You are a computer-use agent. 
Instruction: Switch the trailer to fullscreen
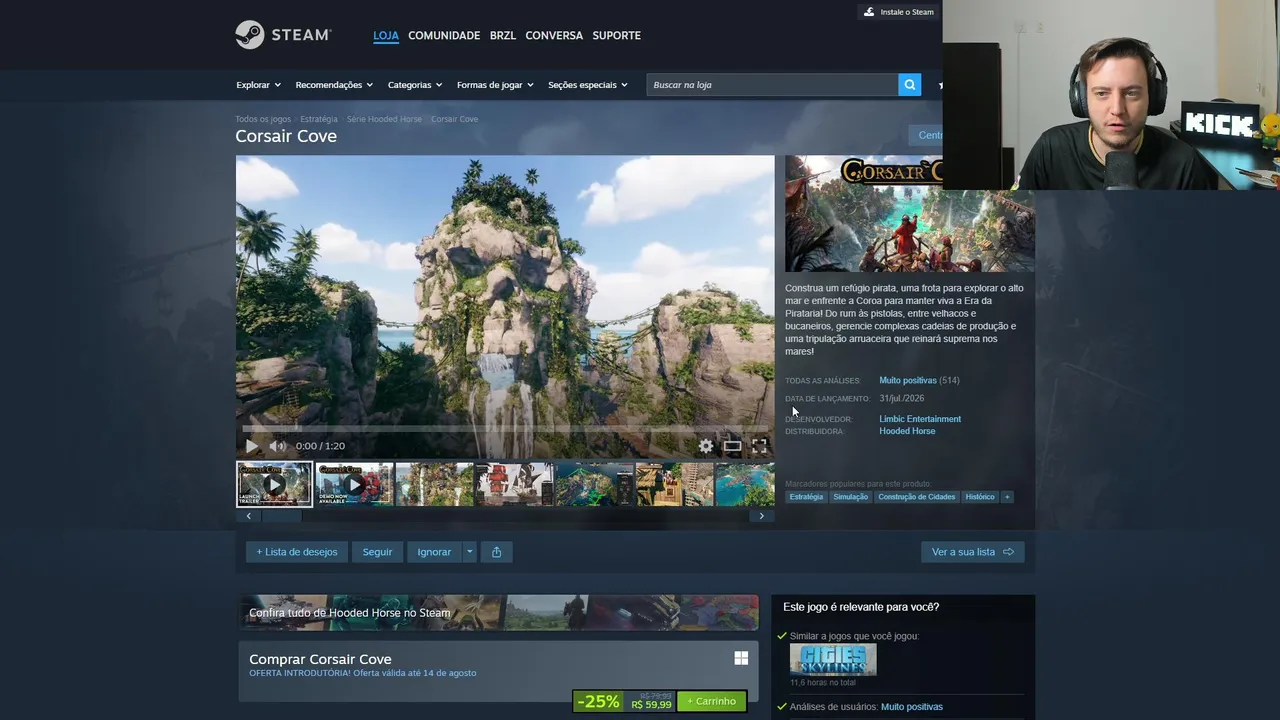[759, 446]
